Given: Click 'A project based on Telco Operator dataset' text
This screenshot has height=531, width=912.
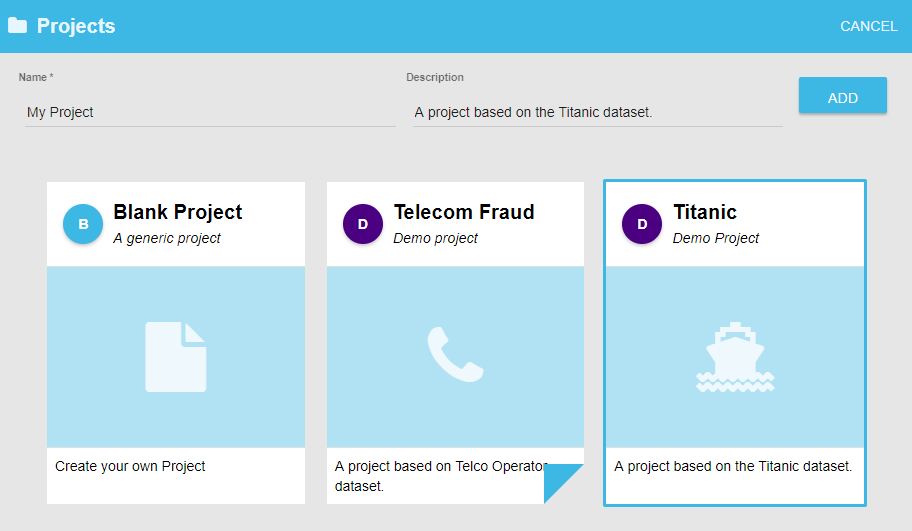Looking at the screenshot, I should click(x=440, y=476).
